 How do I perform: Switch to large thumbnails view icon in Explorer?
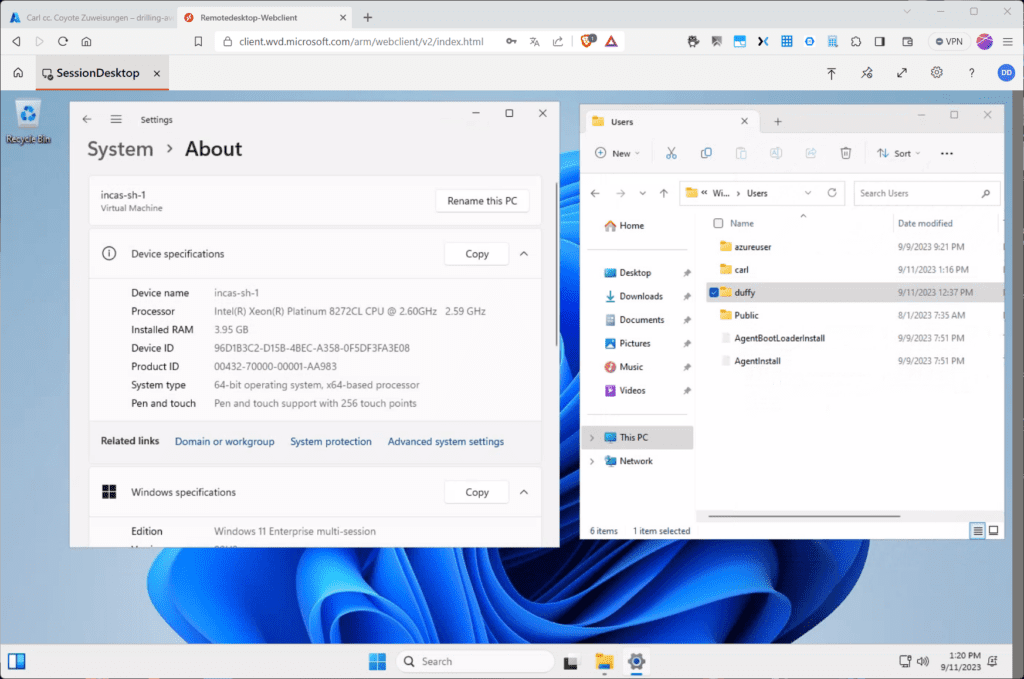coord(993,531)
